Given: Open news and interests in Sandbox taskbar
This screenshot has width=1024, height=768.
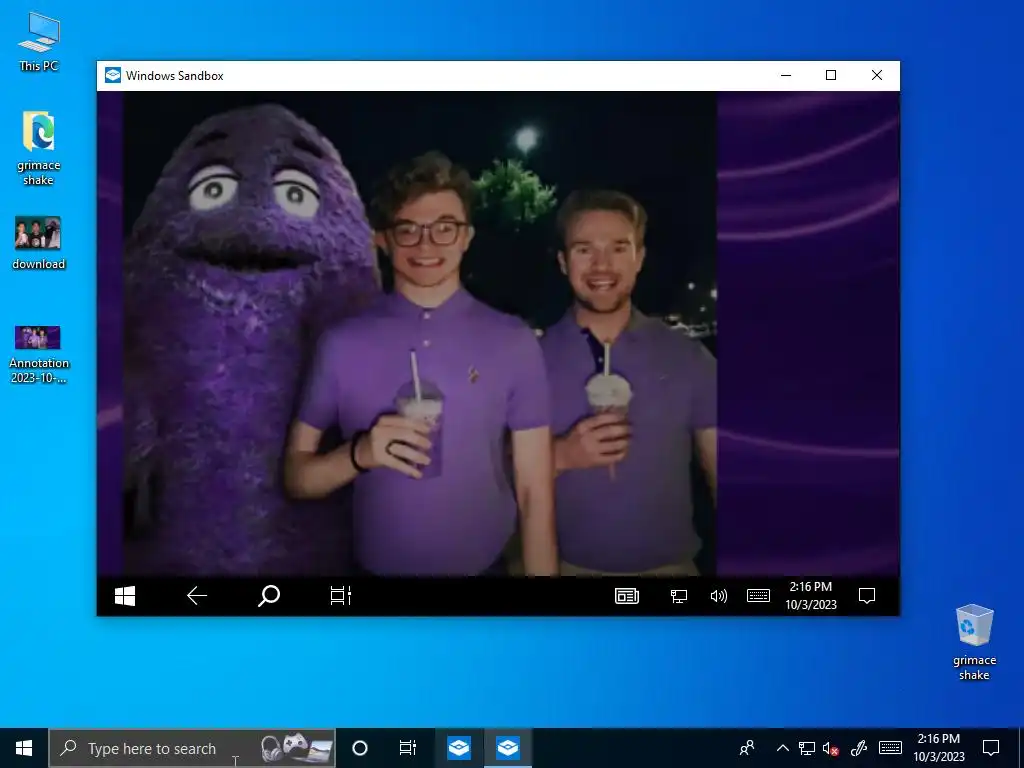Looking at the screenshot, I should (627, 596).
